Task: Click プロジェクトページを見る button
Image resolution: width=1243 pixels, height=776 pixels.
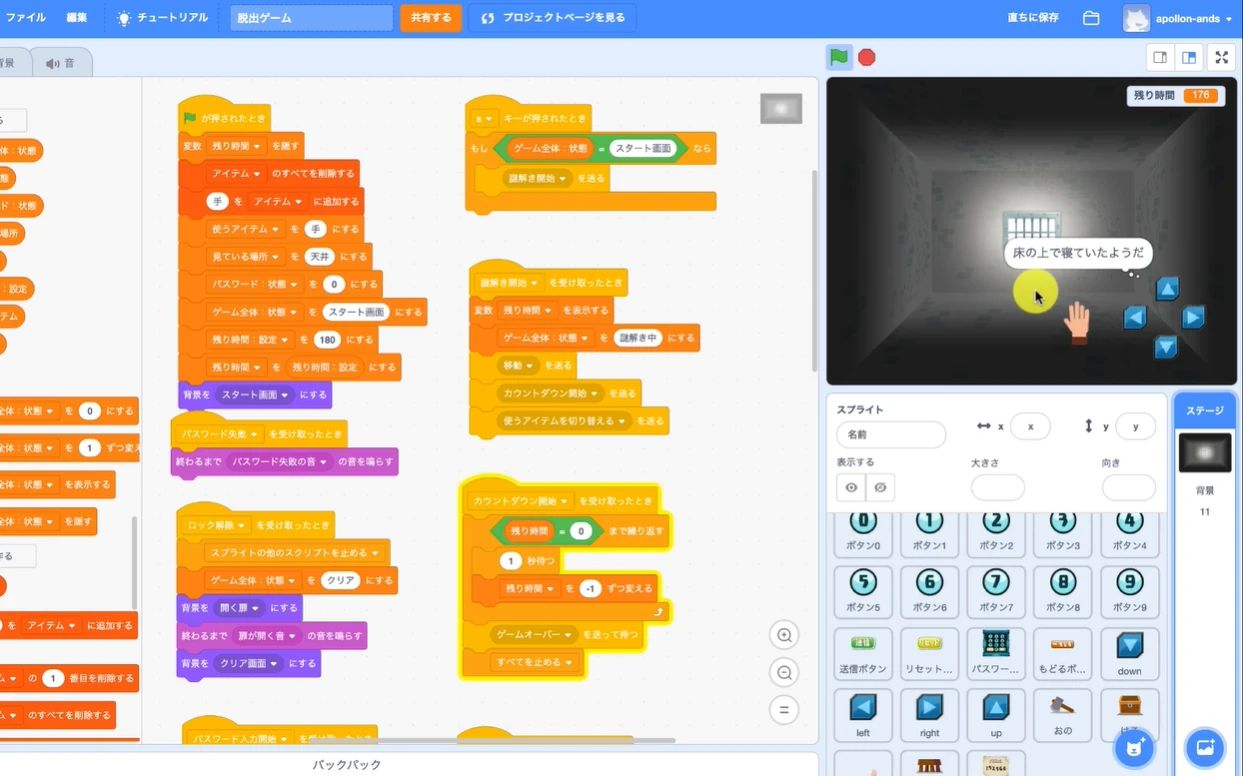Action: [x=552, y=18]
